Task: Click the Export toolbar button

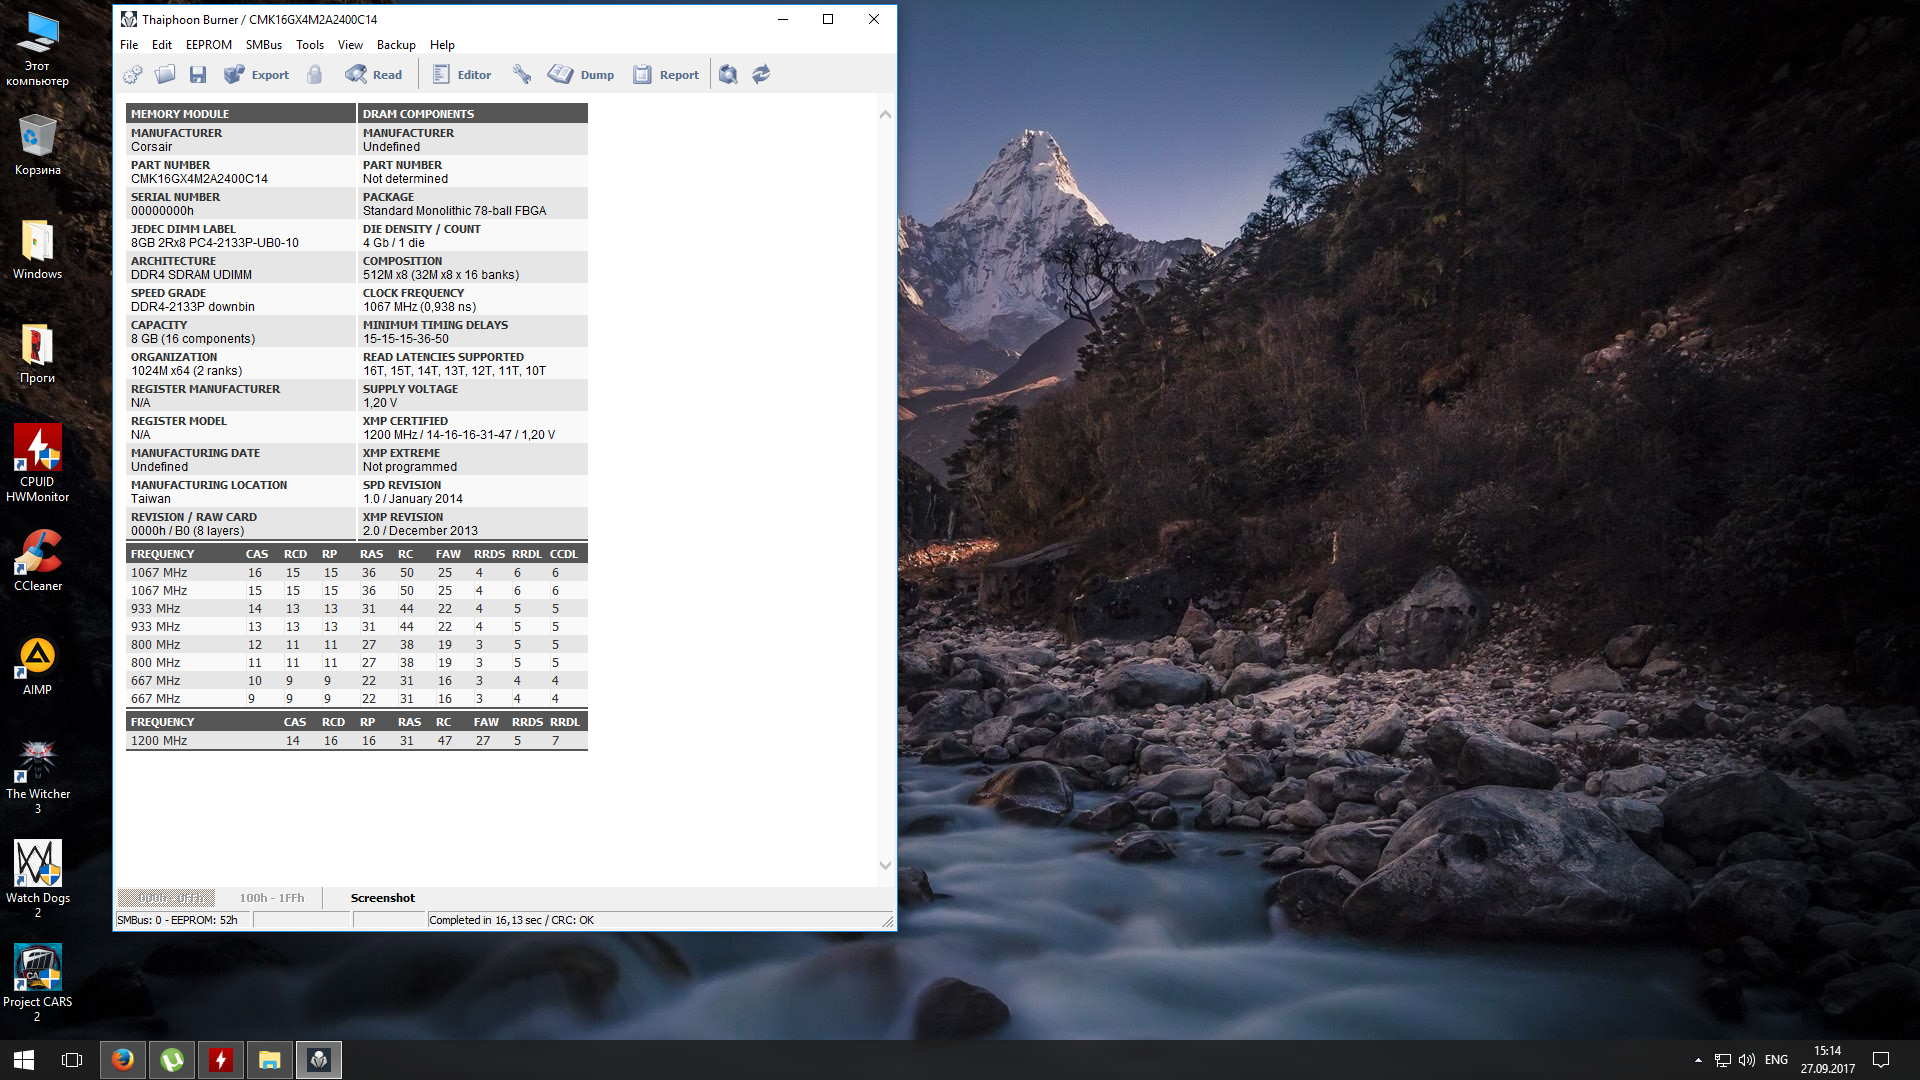Action: click(x=257, y=75)
